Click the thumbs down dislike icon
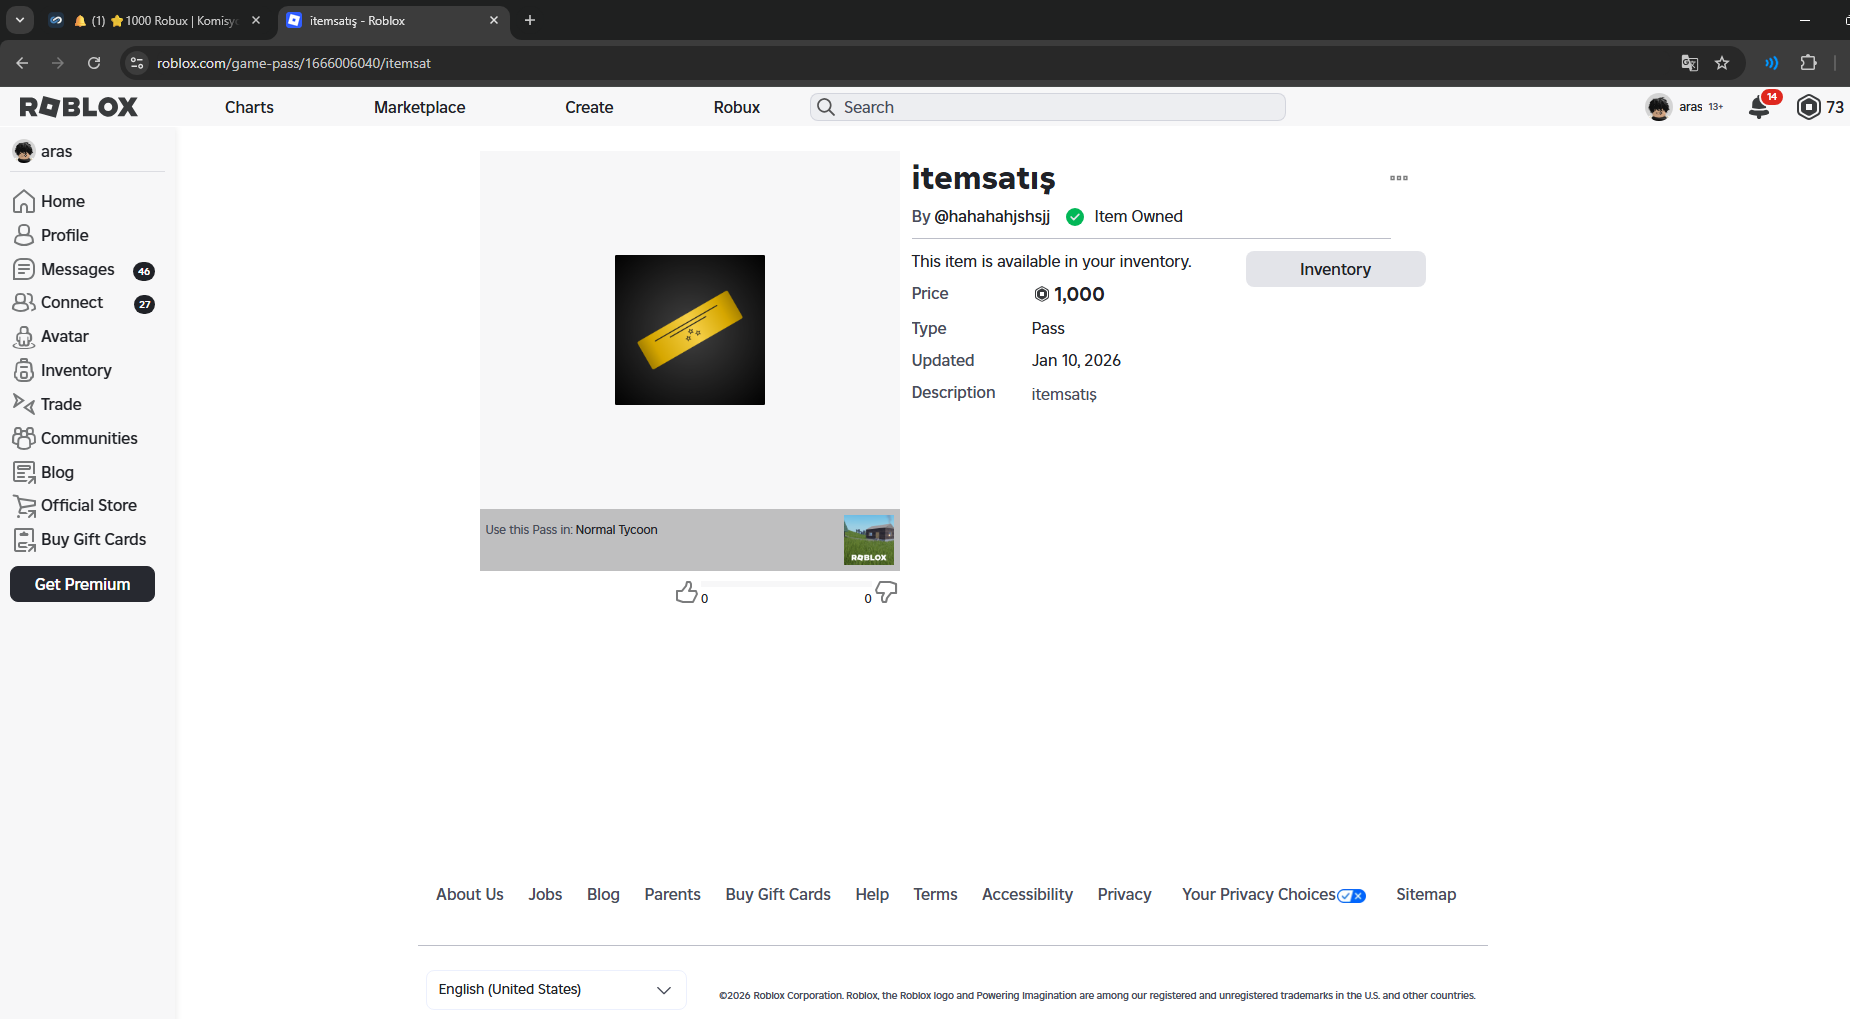 (886, 593)
